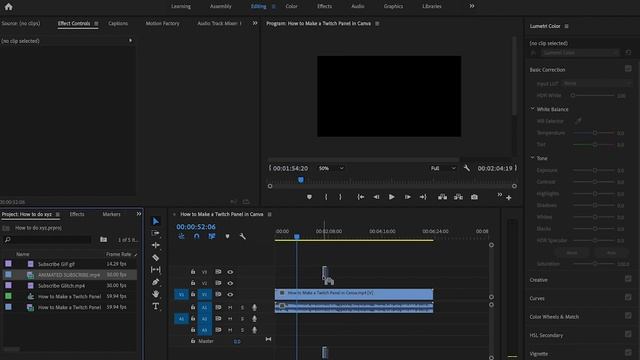Toggle insert sequences as nests
The height and width of the screenshot is (360, 640).
coord(181,236)
